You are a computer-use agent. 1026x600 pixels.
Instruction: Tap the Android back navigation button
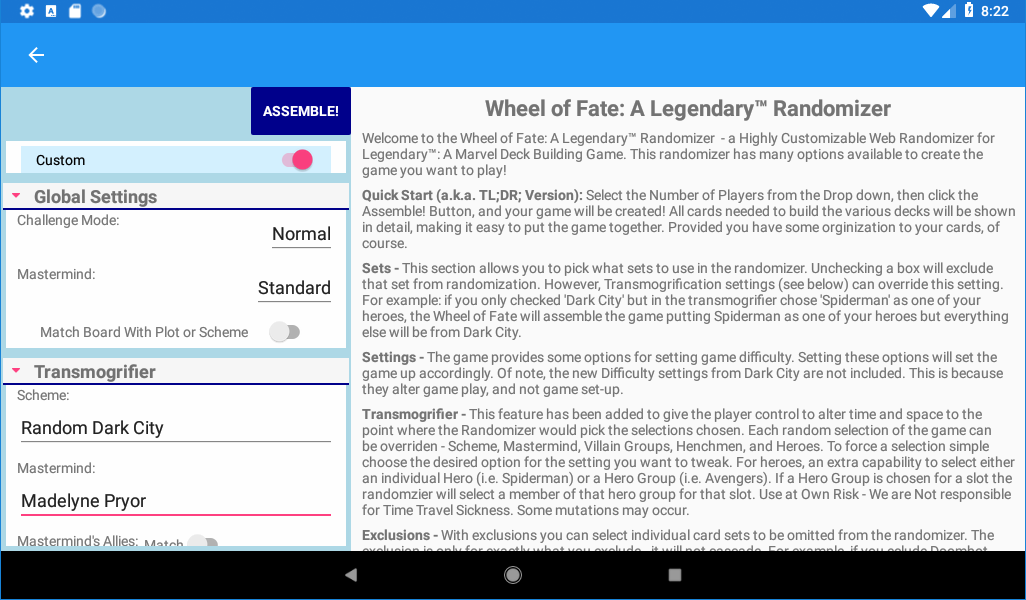351,575
